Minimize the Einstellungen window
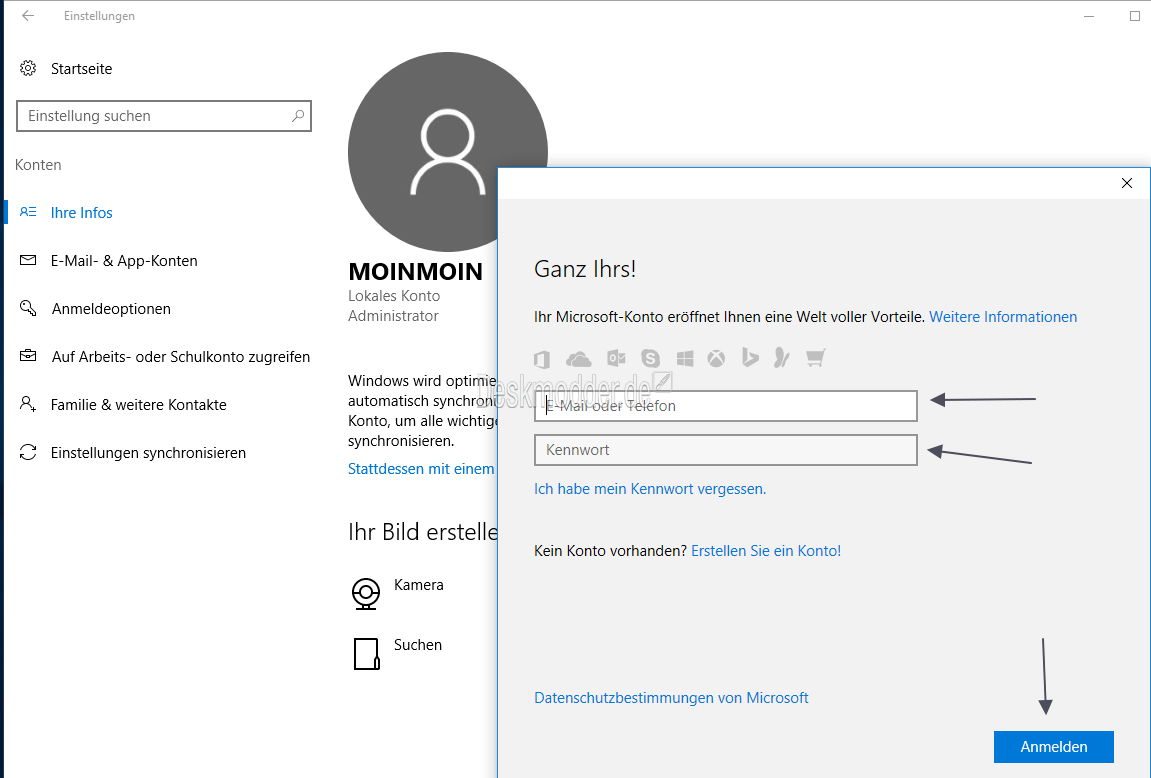This screenshot has width=1151, height=778. pyautogui.click(x=1089, y=16)
